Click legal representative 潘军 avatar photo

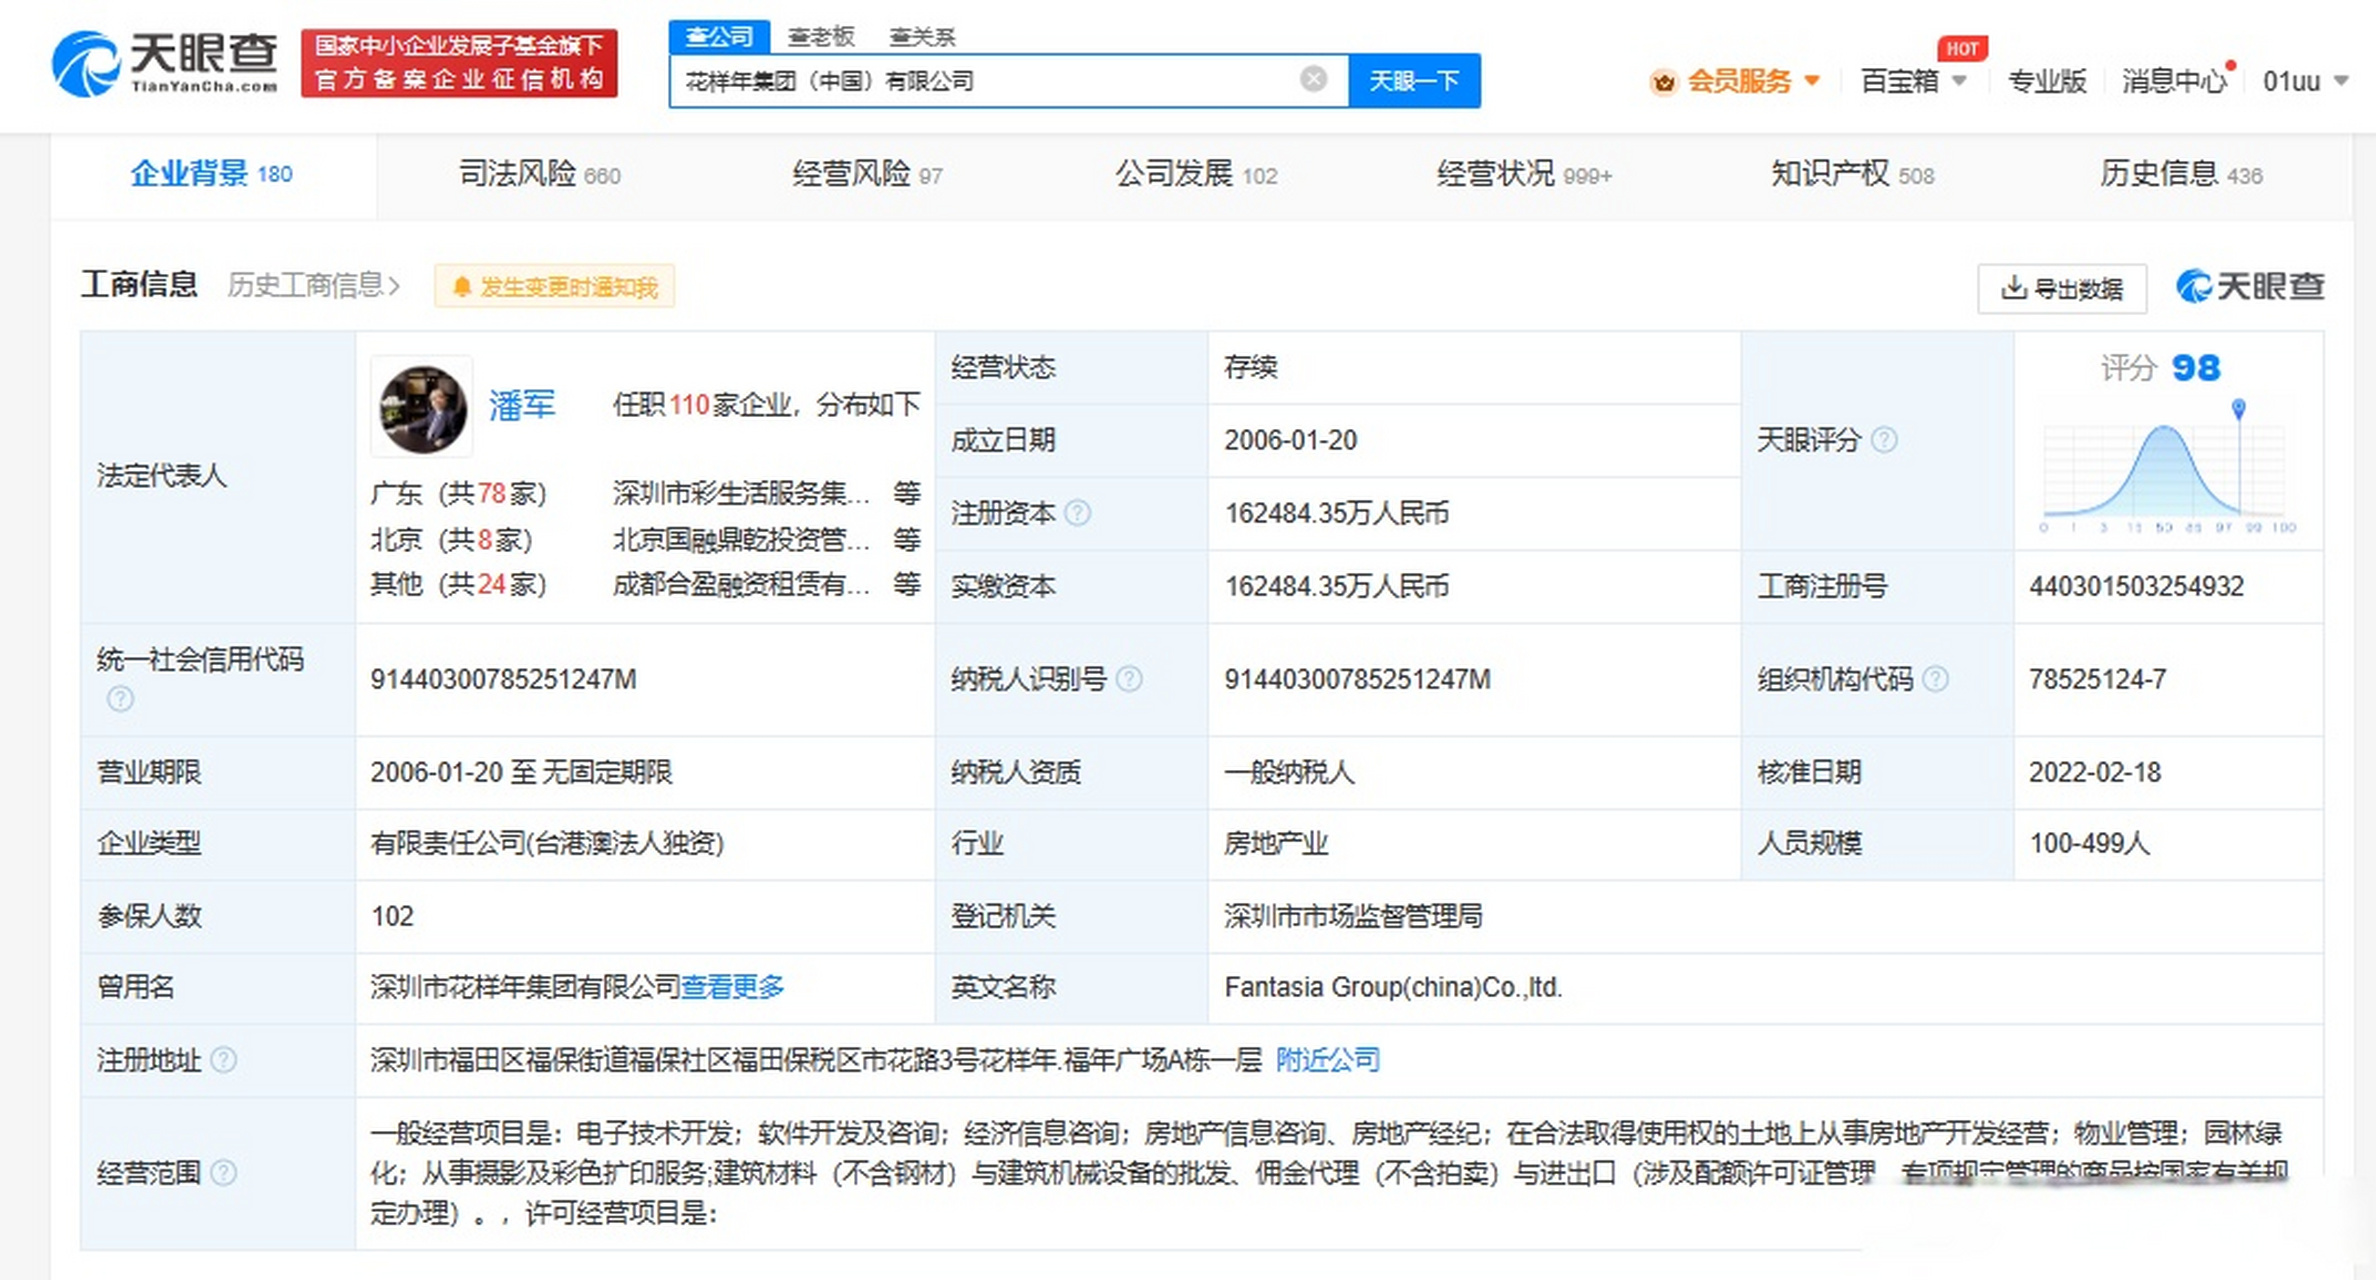click(422, 408)
